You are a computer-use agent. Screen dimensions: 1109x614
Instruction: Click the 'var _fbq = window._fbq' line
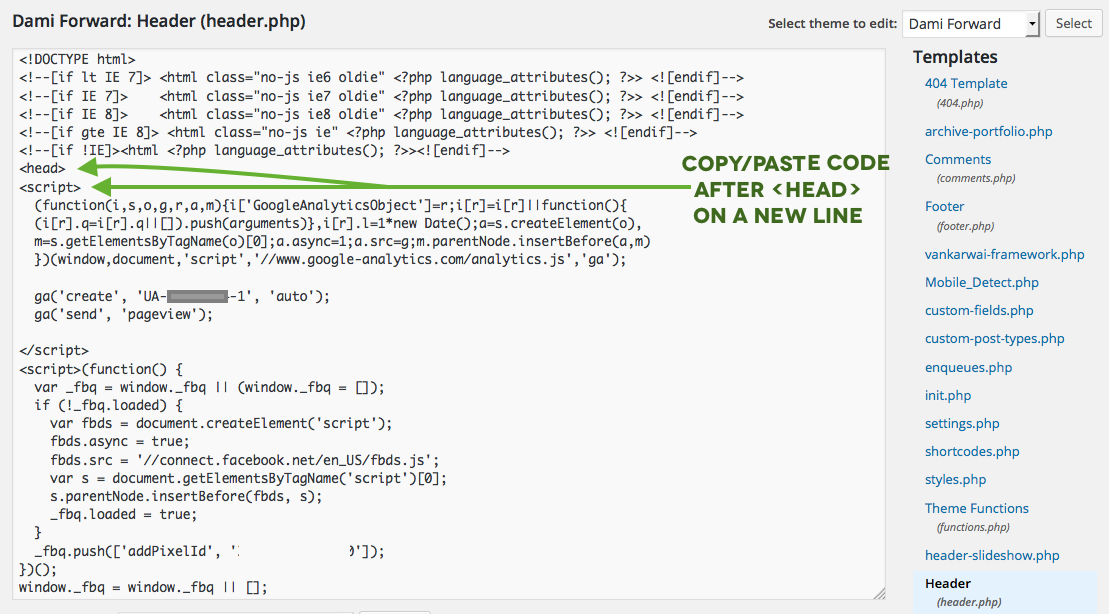pos(209,387)
